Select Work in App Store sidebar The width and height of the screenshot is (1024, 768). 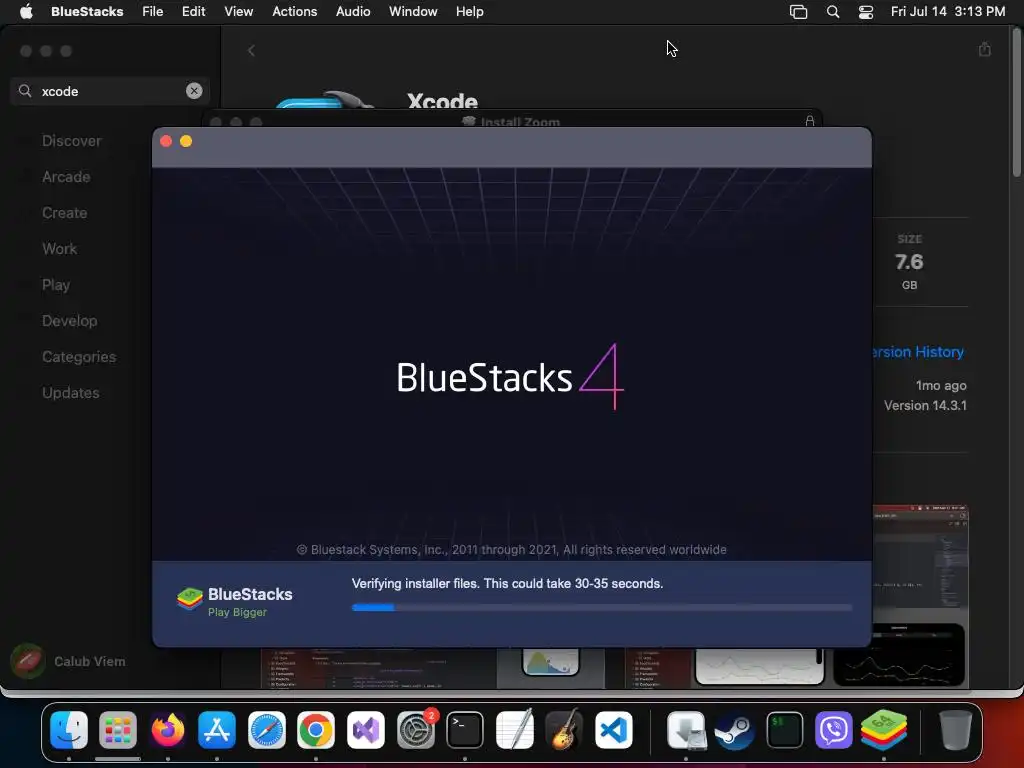tap(59, 248)
